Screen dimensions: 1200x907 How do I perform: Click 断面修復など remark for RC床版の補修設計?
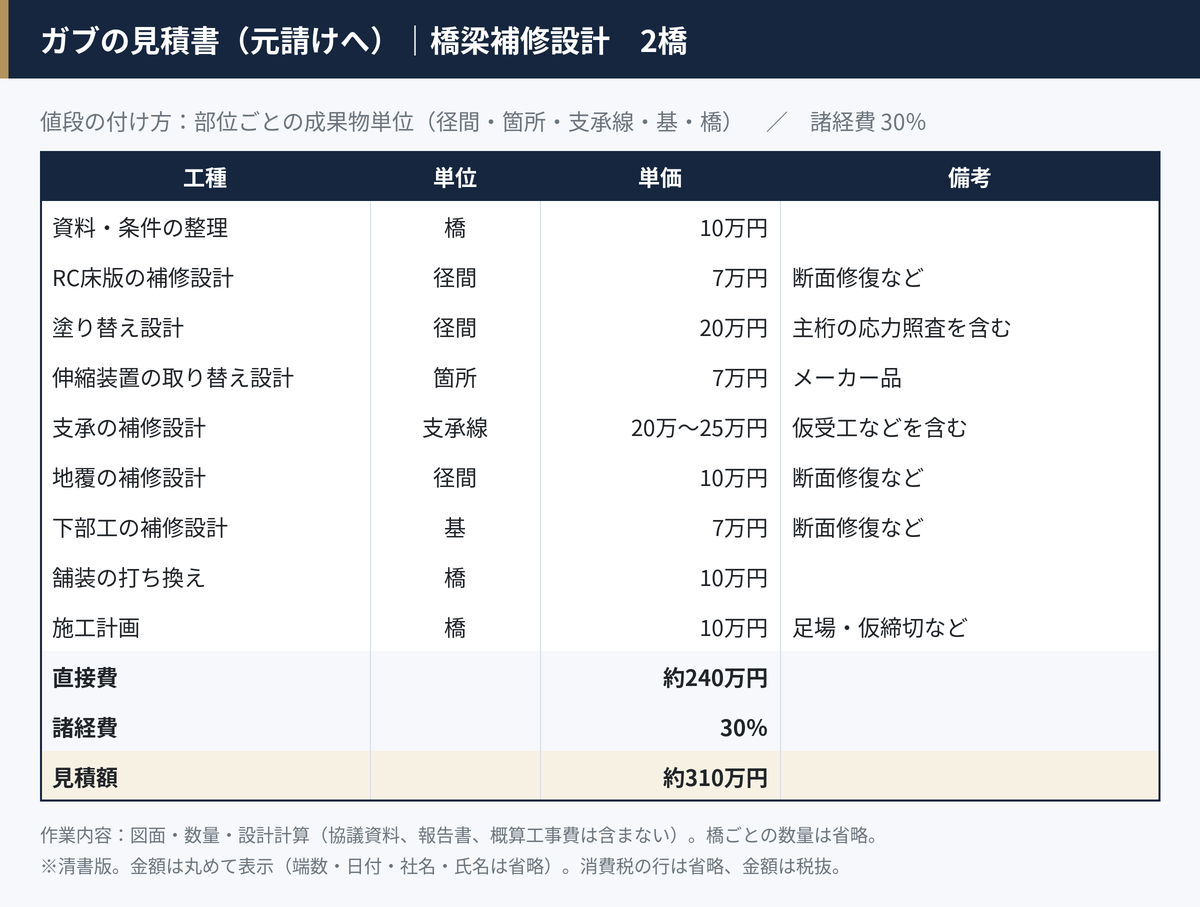coord(858,278)
